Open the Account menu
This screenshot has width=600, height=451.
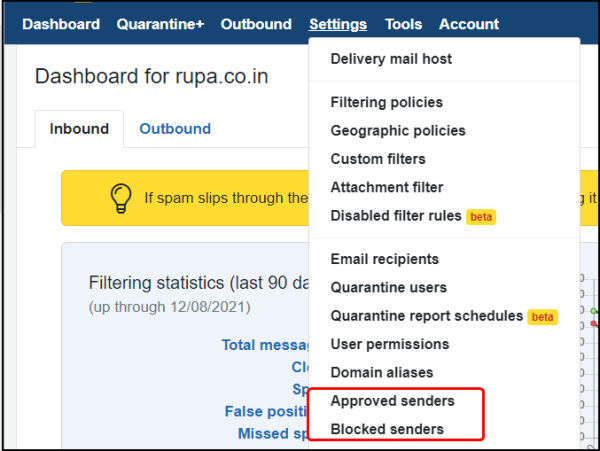[x=469, y=24]
